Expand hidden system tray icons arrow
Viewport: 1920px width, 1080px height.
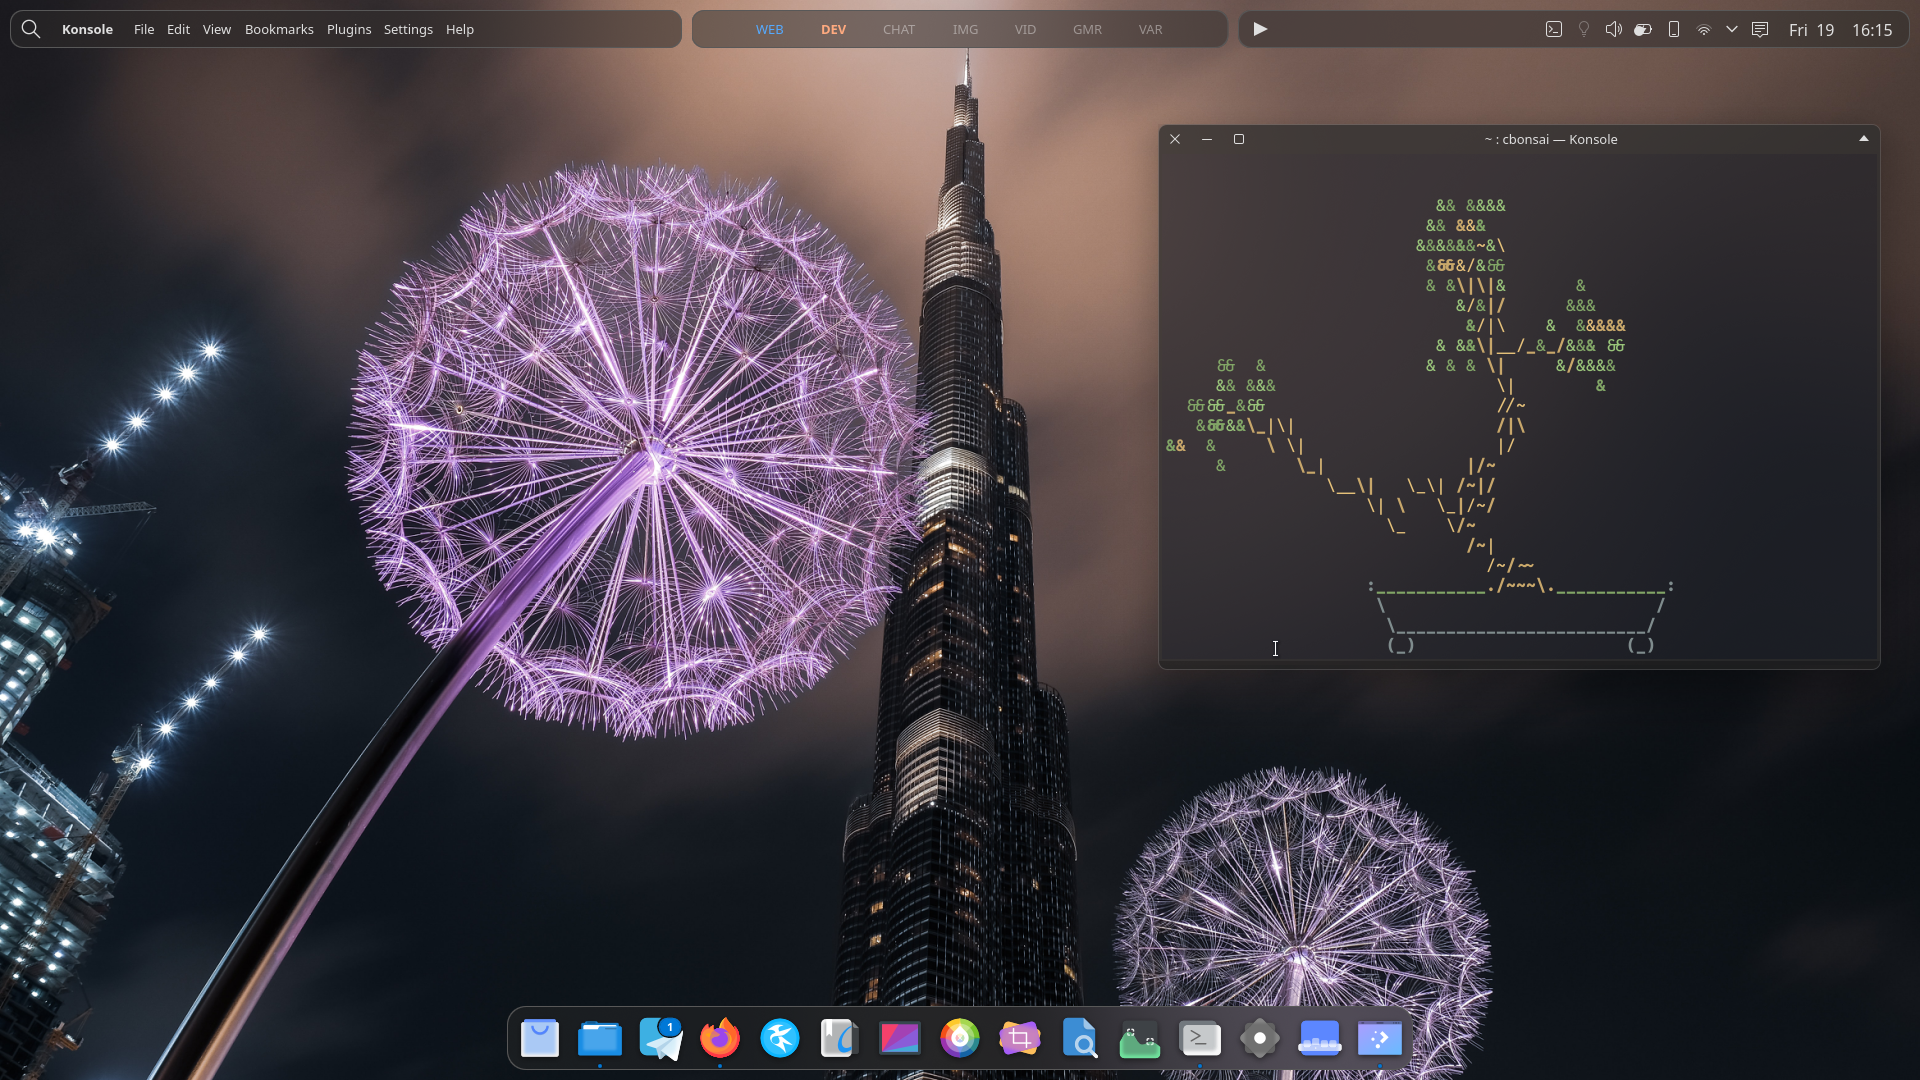click(x=1731, y=29)
